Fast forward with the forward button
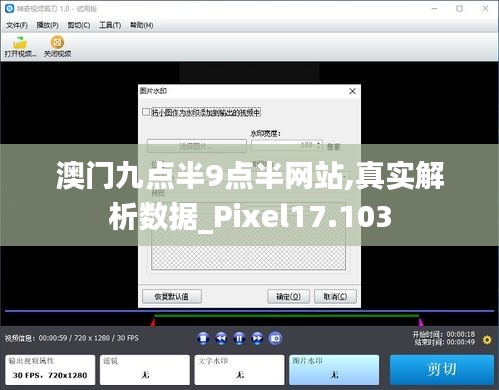Image resolution: width=499 pixels, height=390 pixels. [257, 339]
